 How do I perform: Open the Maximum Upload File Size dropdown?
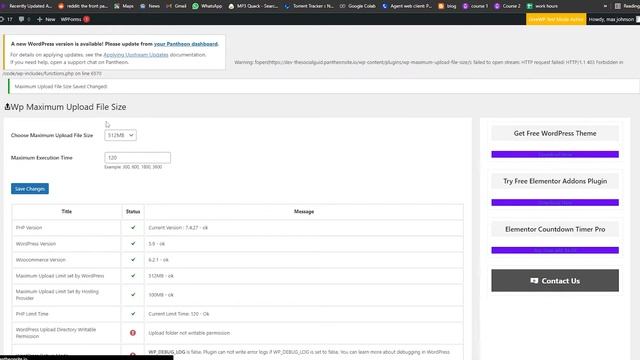coord(120,135)
